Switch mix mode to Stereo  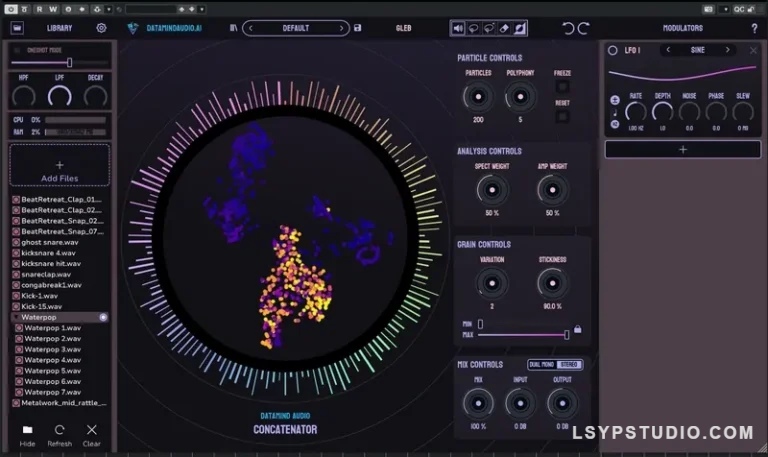pyautogui.click(x=569, y=364)
